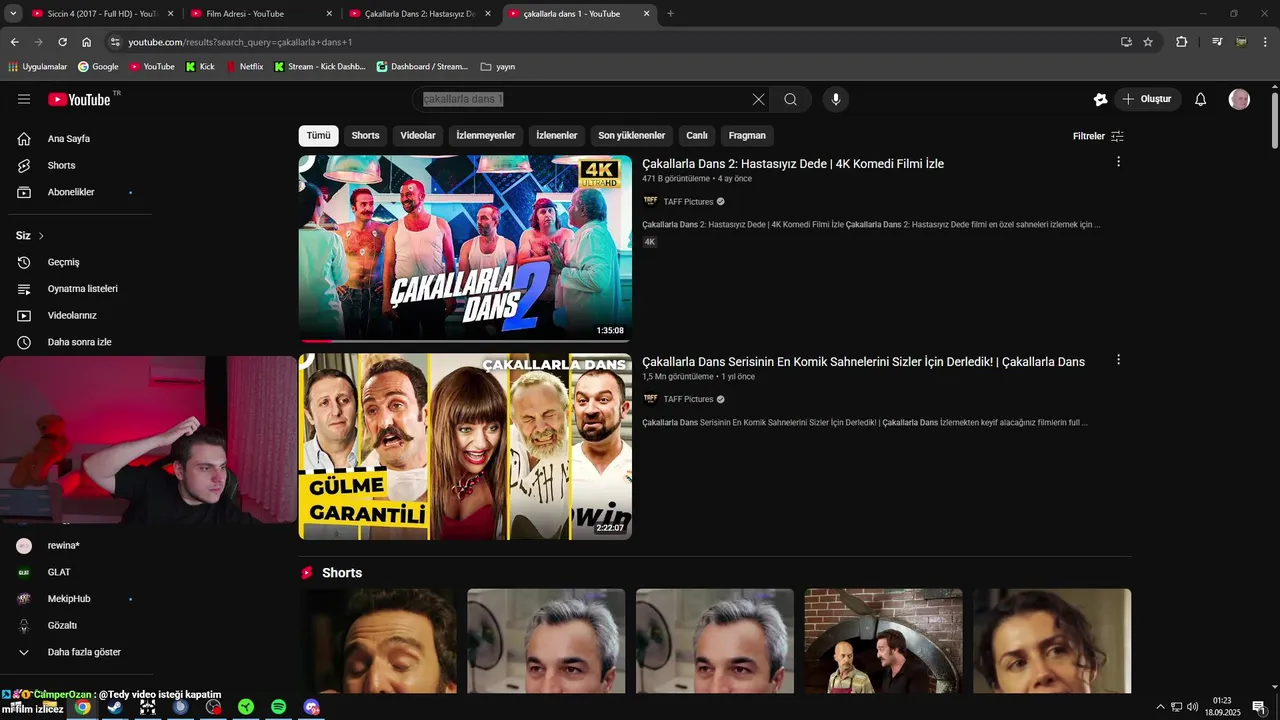The image size is (1280, 720).
Task: Switch to the Siccin 4 browser tab
Action: (x=102, y=14)
